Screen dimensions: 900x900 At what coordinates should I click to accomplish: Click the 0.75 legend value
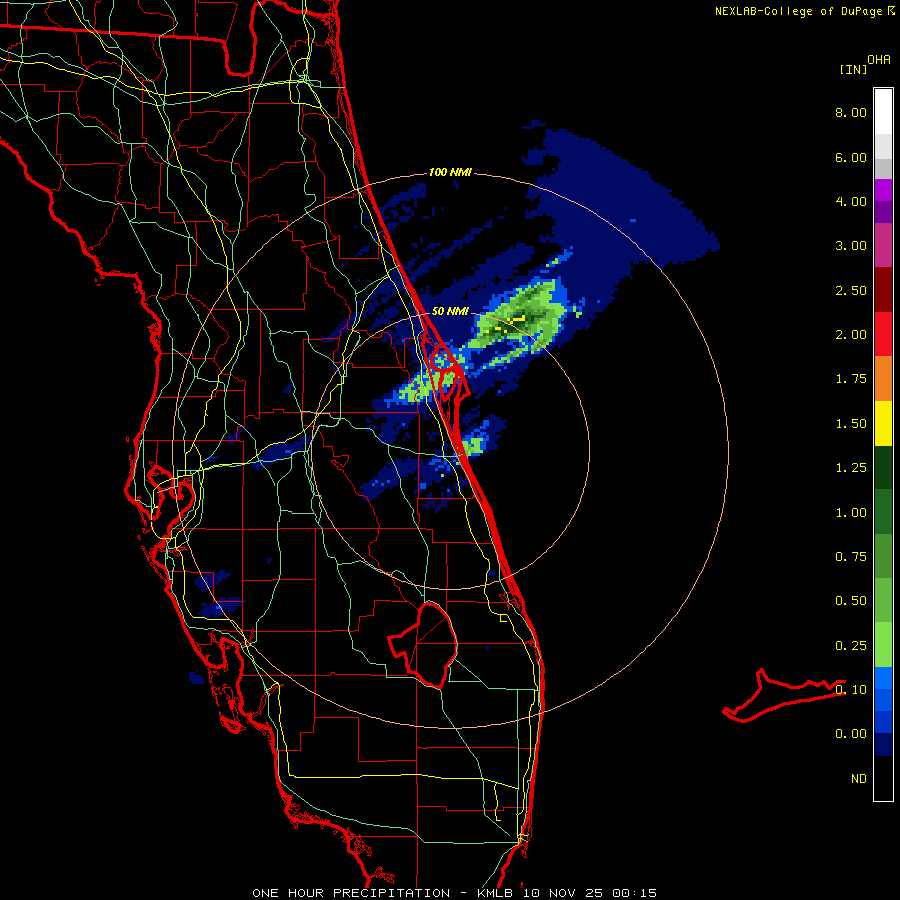pyautogui.click(x=851, y=557)
